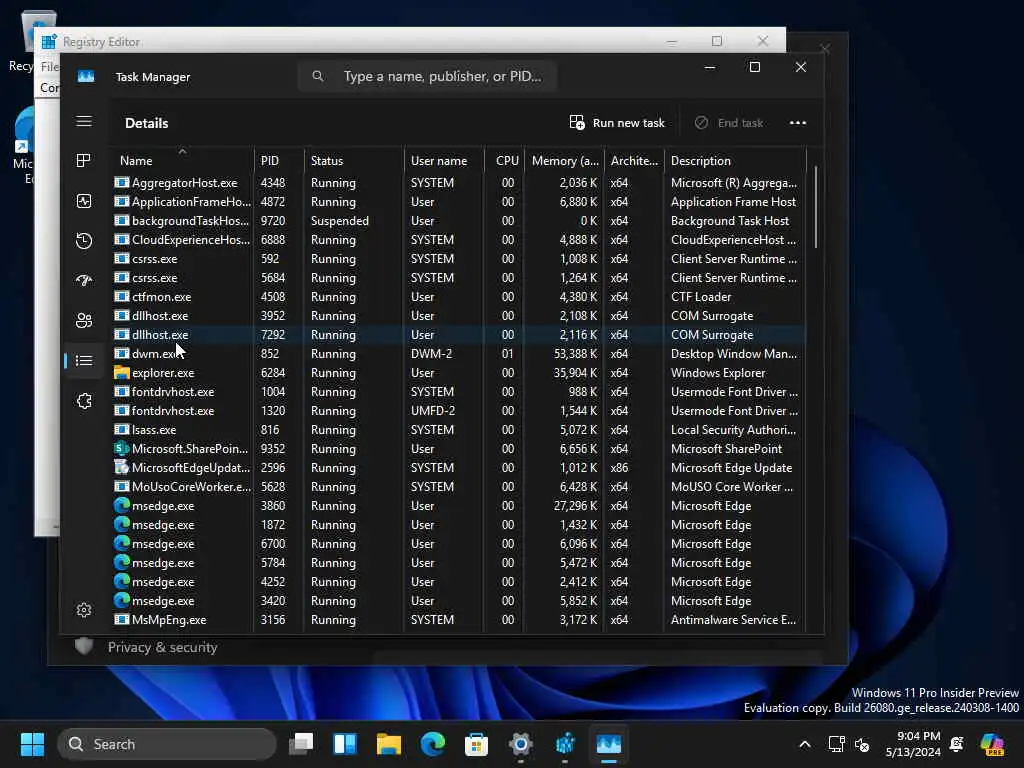1024x768 pixels.
Task: Select the ctfmon.exe process
Action: pyautogui.click(x=458, y=296)
